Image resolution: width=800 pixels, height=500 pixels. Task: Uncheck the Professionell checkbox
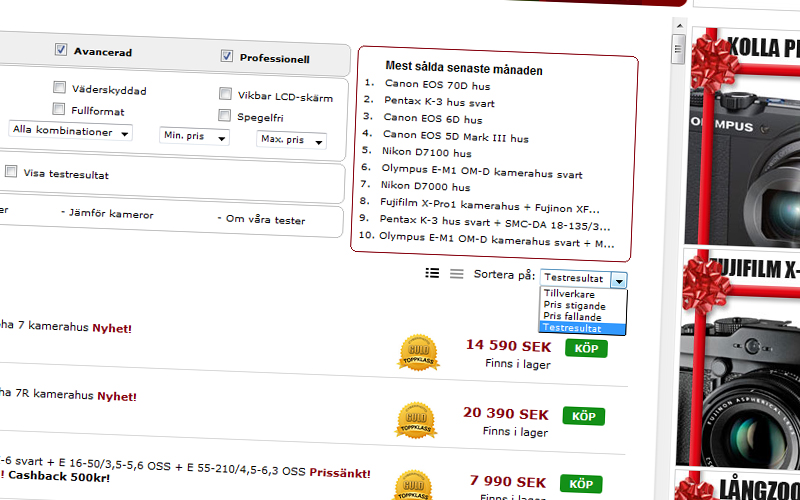227,56
